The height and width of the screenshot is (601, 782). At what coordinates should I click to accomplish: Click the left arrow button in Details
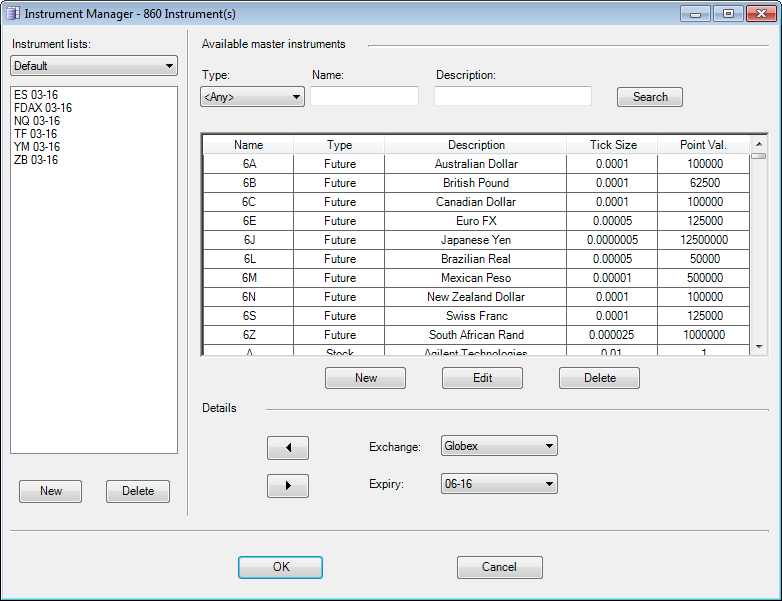(x=288, y=448)
